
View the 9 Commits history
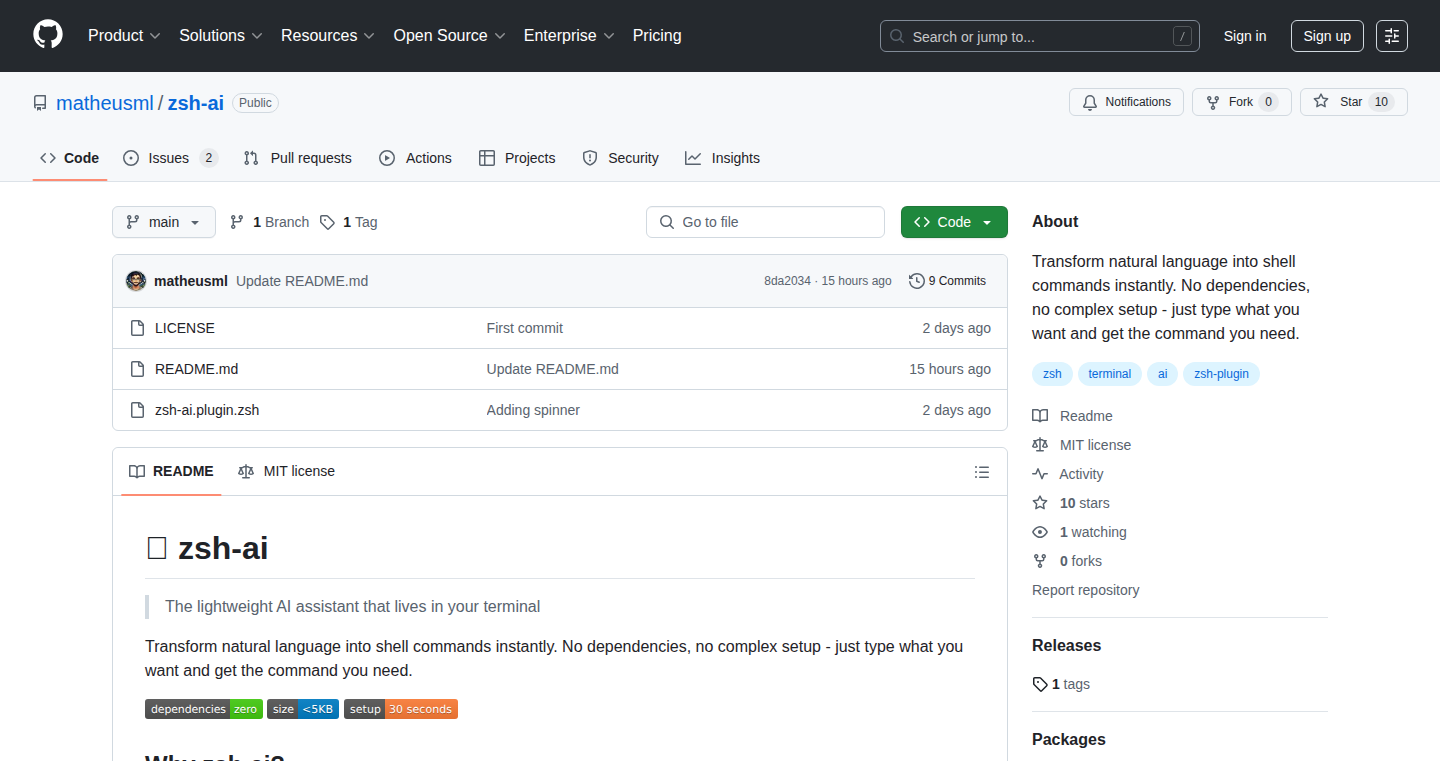tap(948, 281)
